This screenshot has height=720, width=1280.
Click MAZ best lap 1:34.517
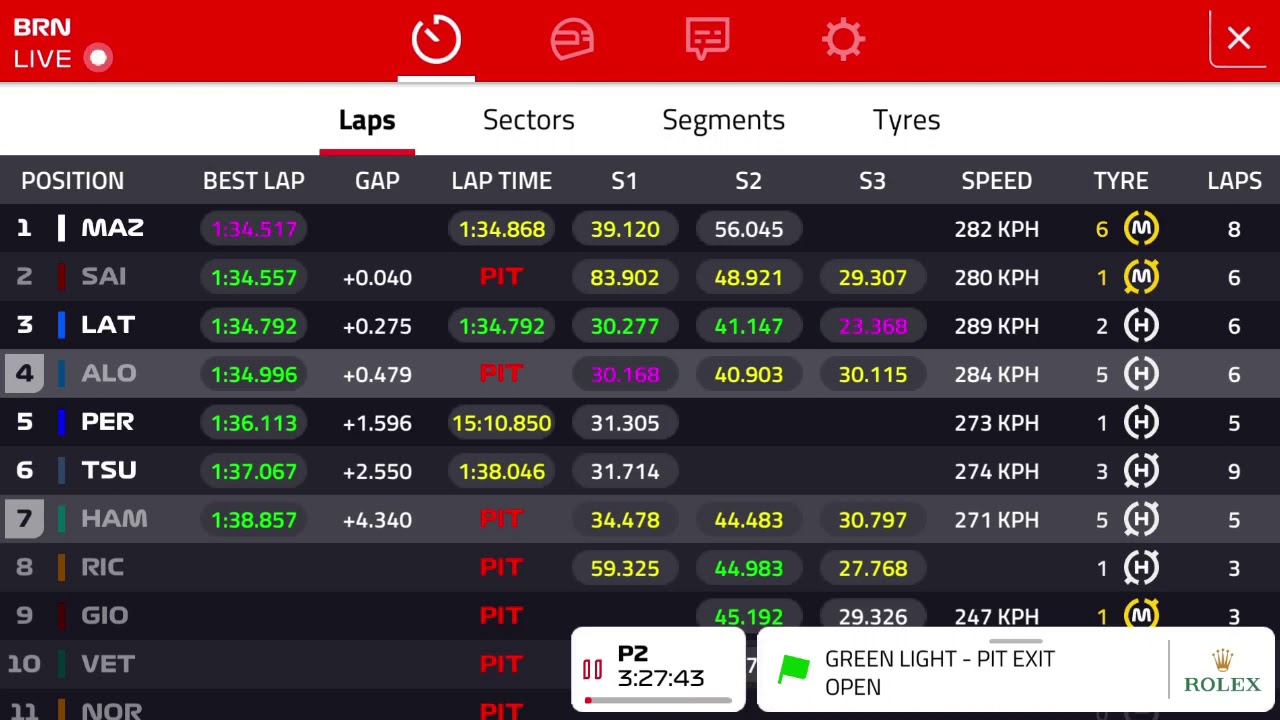click(254, 229)
